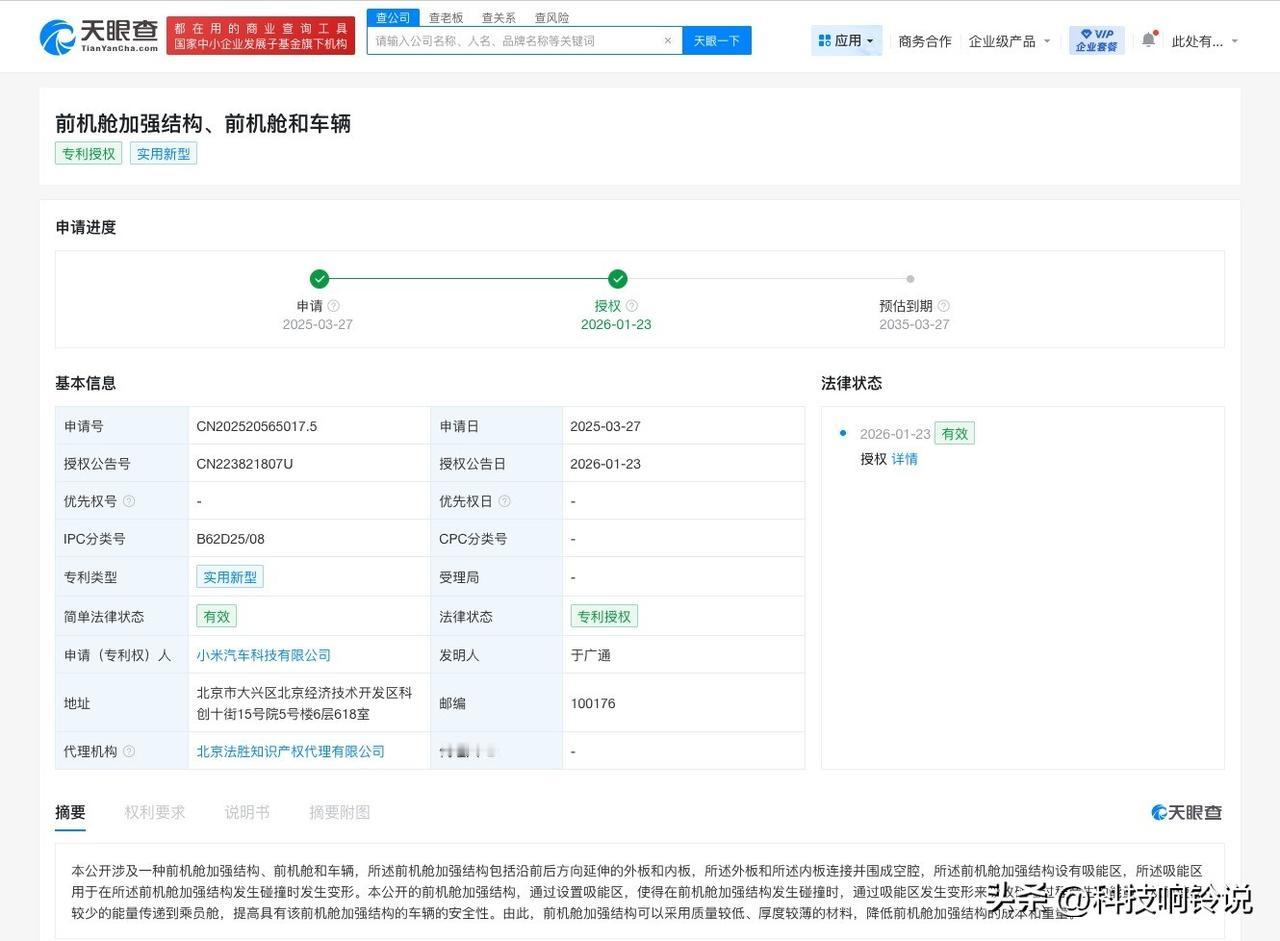Click the 天眼查 watermark icon above the abstract
This screenshot has width=1280, height=941.
pos(1159,813)
